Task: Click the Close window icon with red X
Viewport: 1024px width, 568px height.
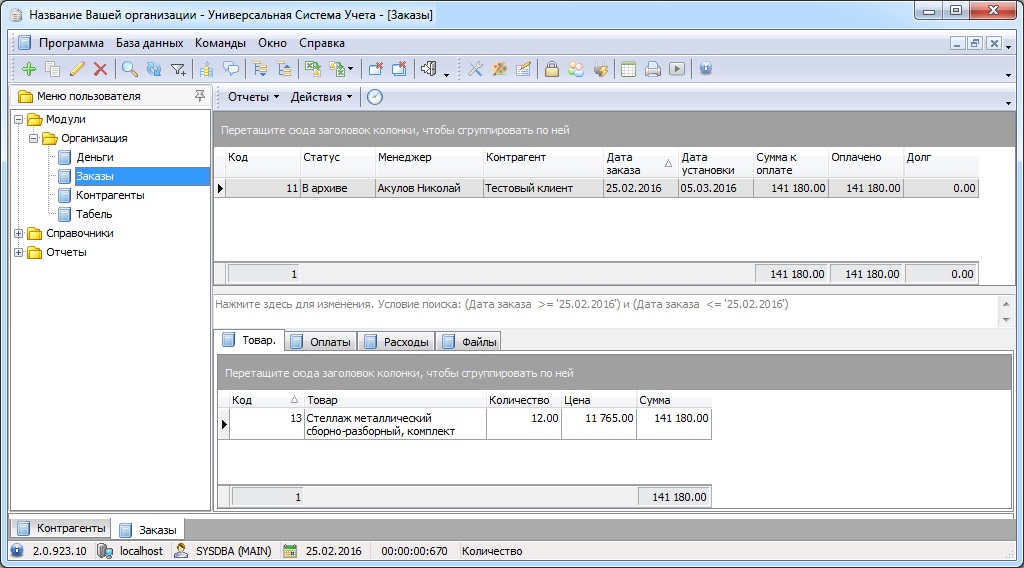Action: 376,69
